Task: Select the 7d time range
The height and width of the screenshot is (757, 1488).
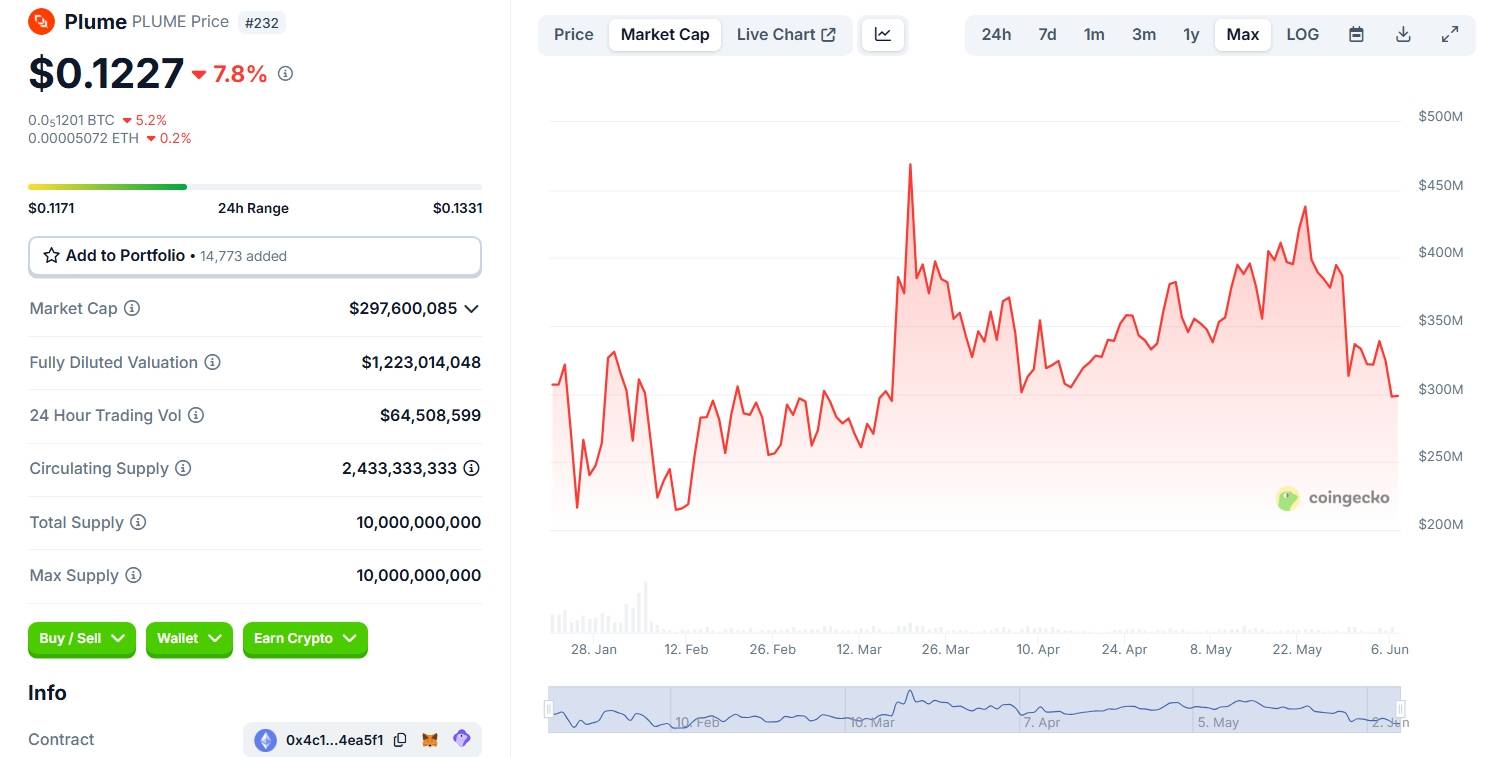Action: point(1047,34)
